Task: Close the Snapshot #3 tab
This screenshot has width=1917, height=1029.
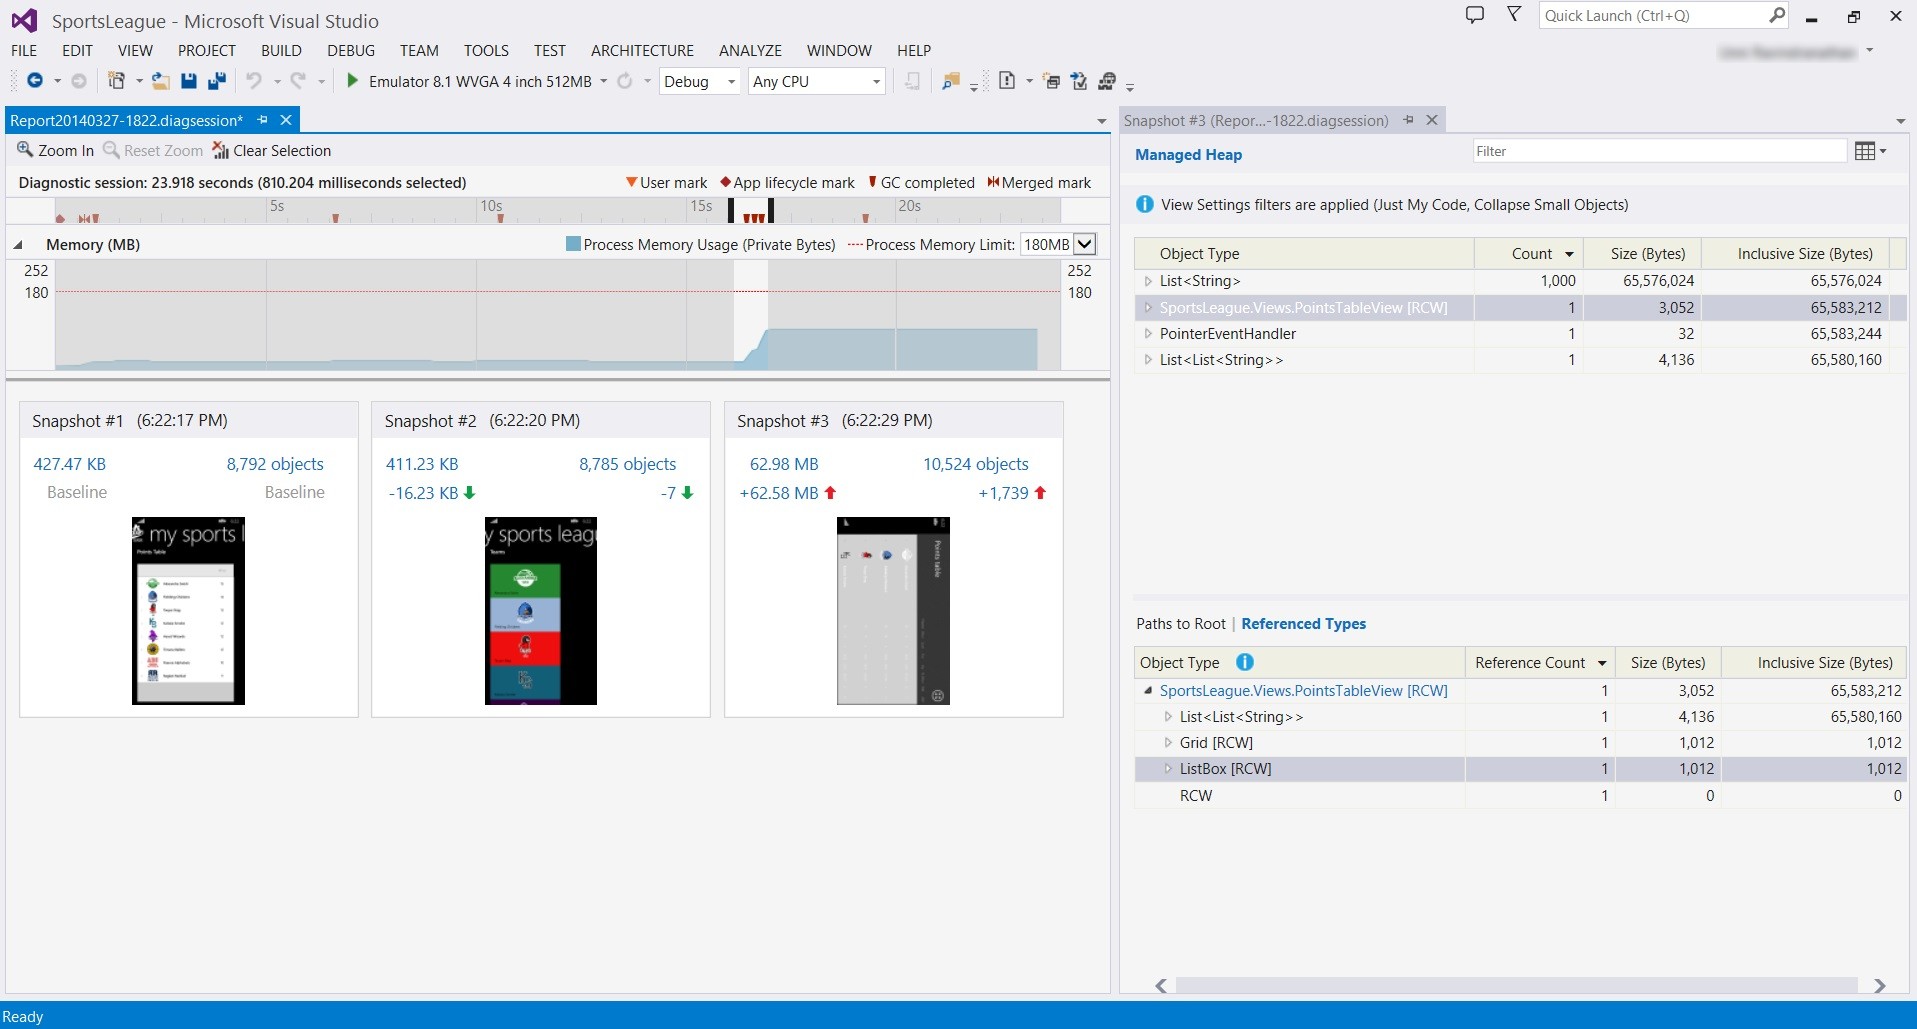Action: pyautogui.click(x=1432, y=120)
